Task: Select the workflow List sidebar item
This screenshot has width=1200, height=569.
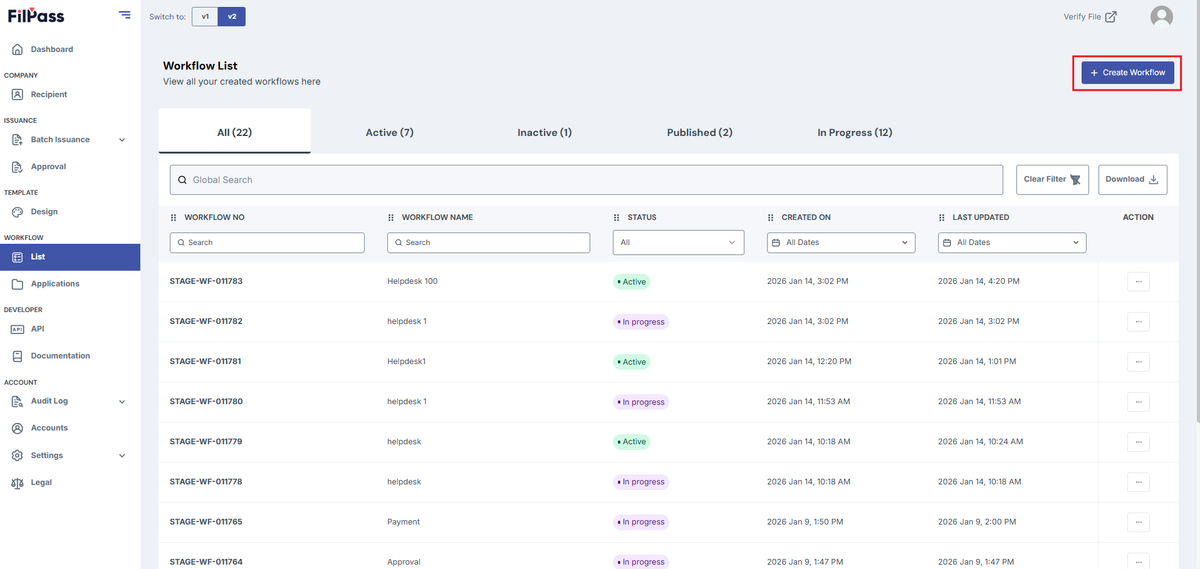Action: pyautogui.click(x=70, y=257)
